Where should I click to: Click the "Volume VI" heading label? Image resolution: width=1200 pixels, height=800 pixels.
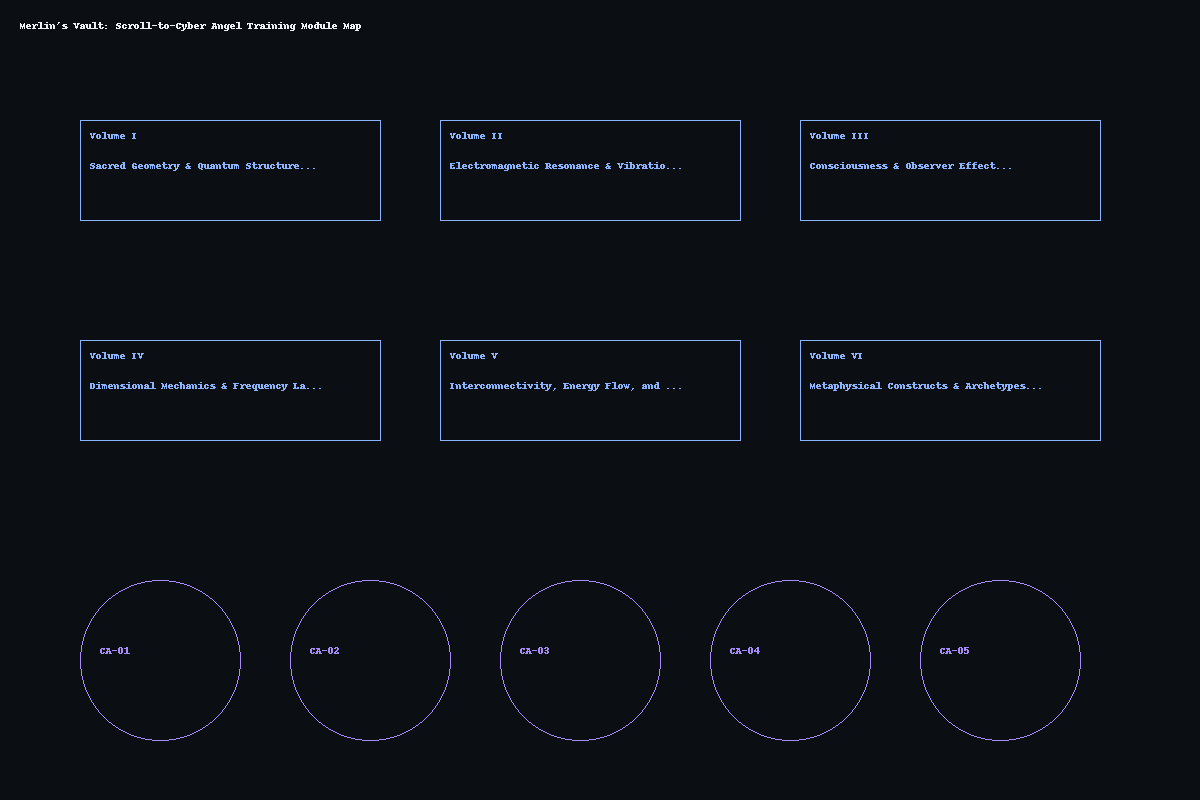(836, 356)
